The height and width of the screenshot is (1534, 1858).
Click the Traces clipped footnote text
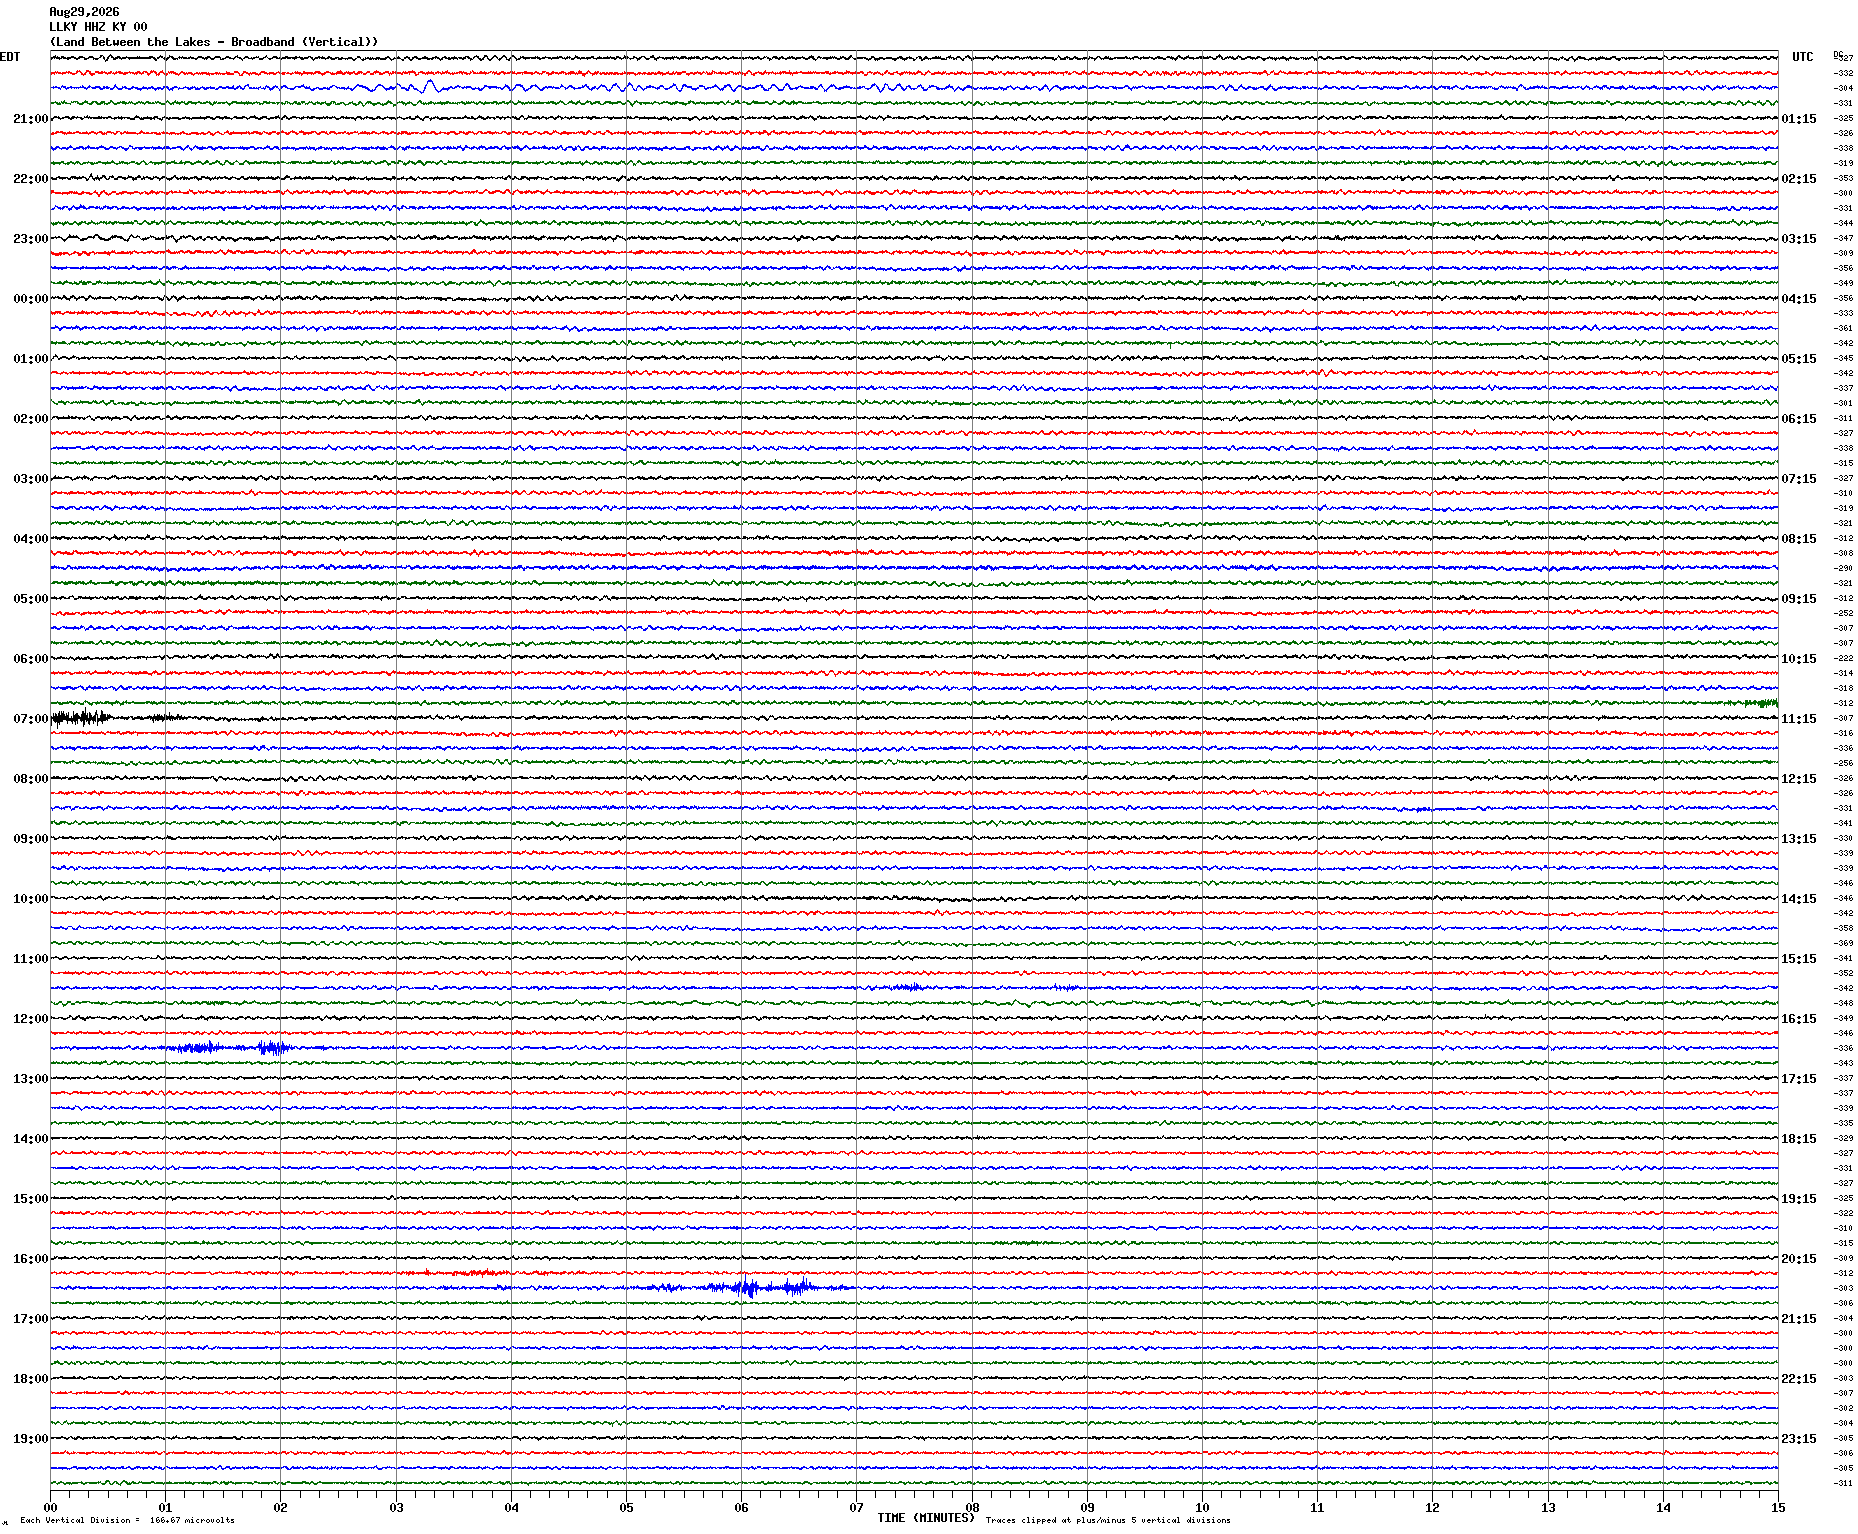[x=1108, y=1520]
